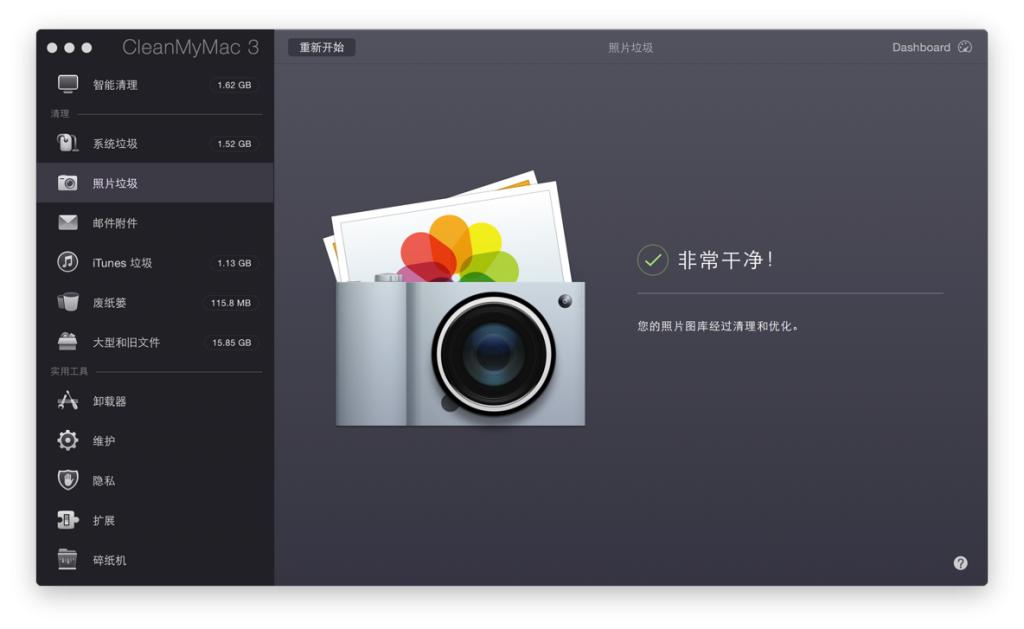The height and width of the screenshot is (629, 1024).
Task: Click the iTunes Junk music note icon
Action: click(x=68, y=262)
